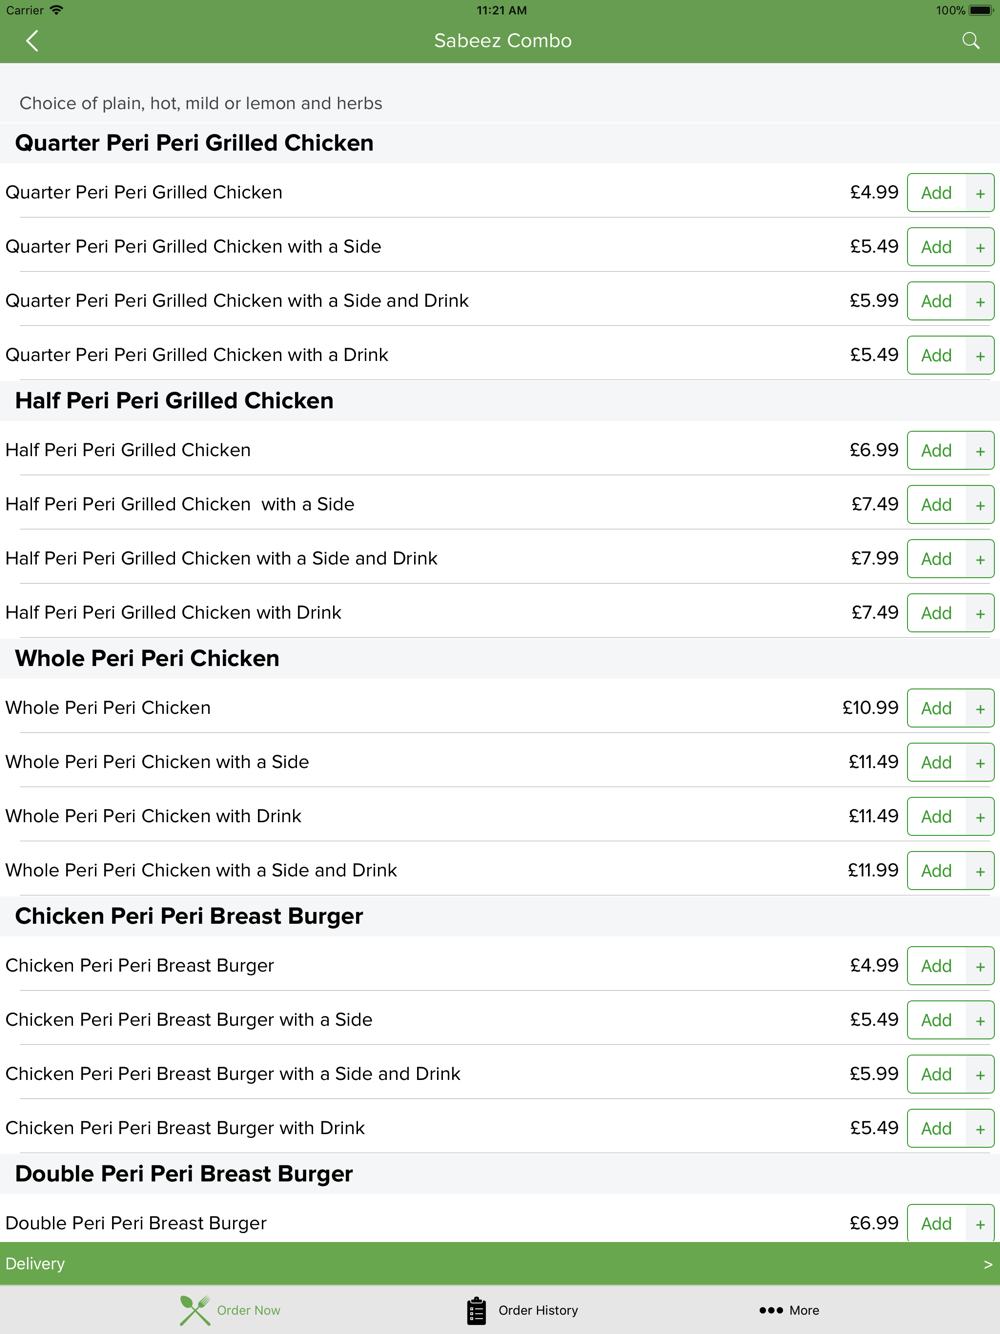
Task: Select Order History tab label
Action: click(x=538, y=1310)
